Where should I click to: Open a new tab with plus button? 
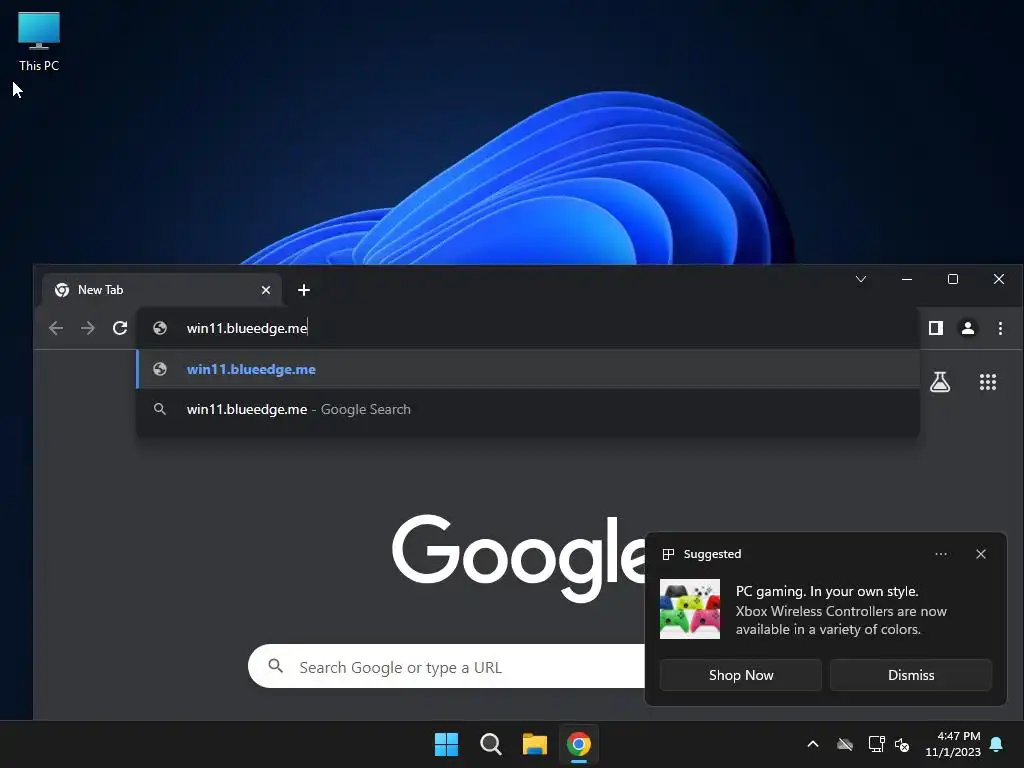point(304,290)
